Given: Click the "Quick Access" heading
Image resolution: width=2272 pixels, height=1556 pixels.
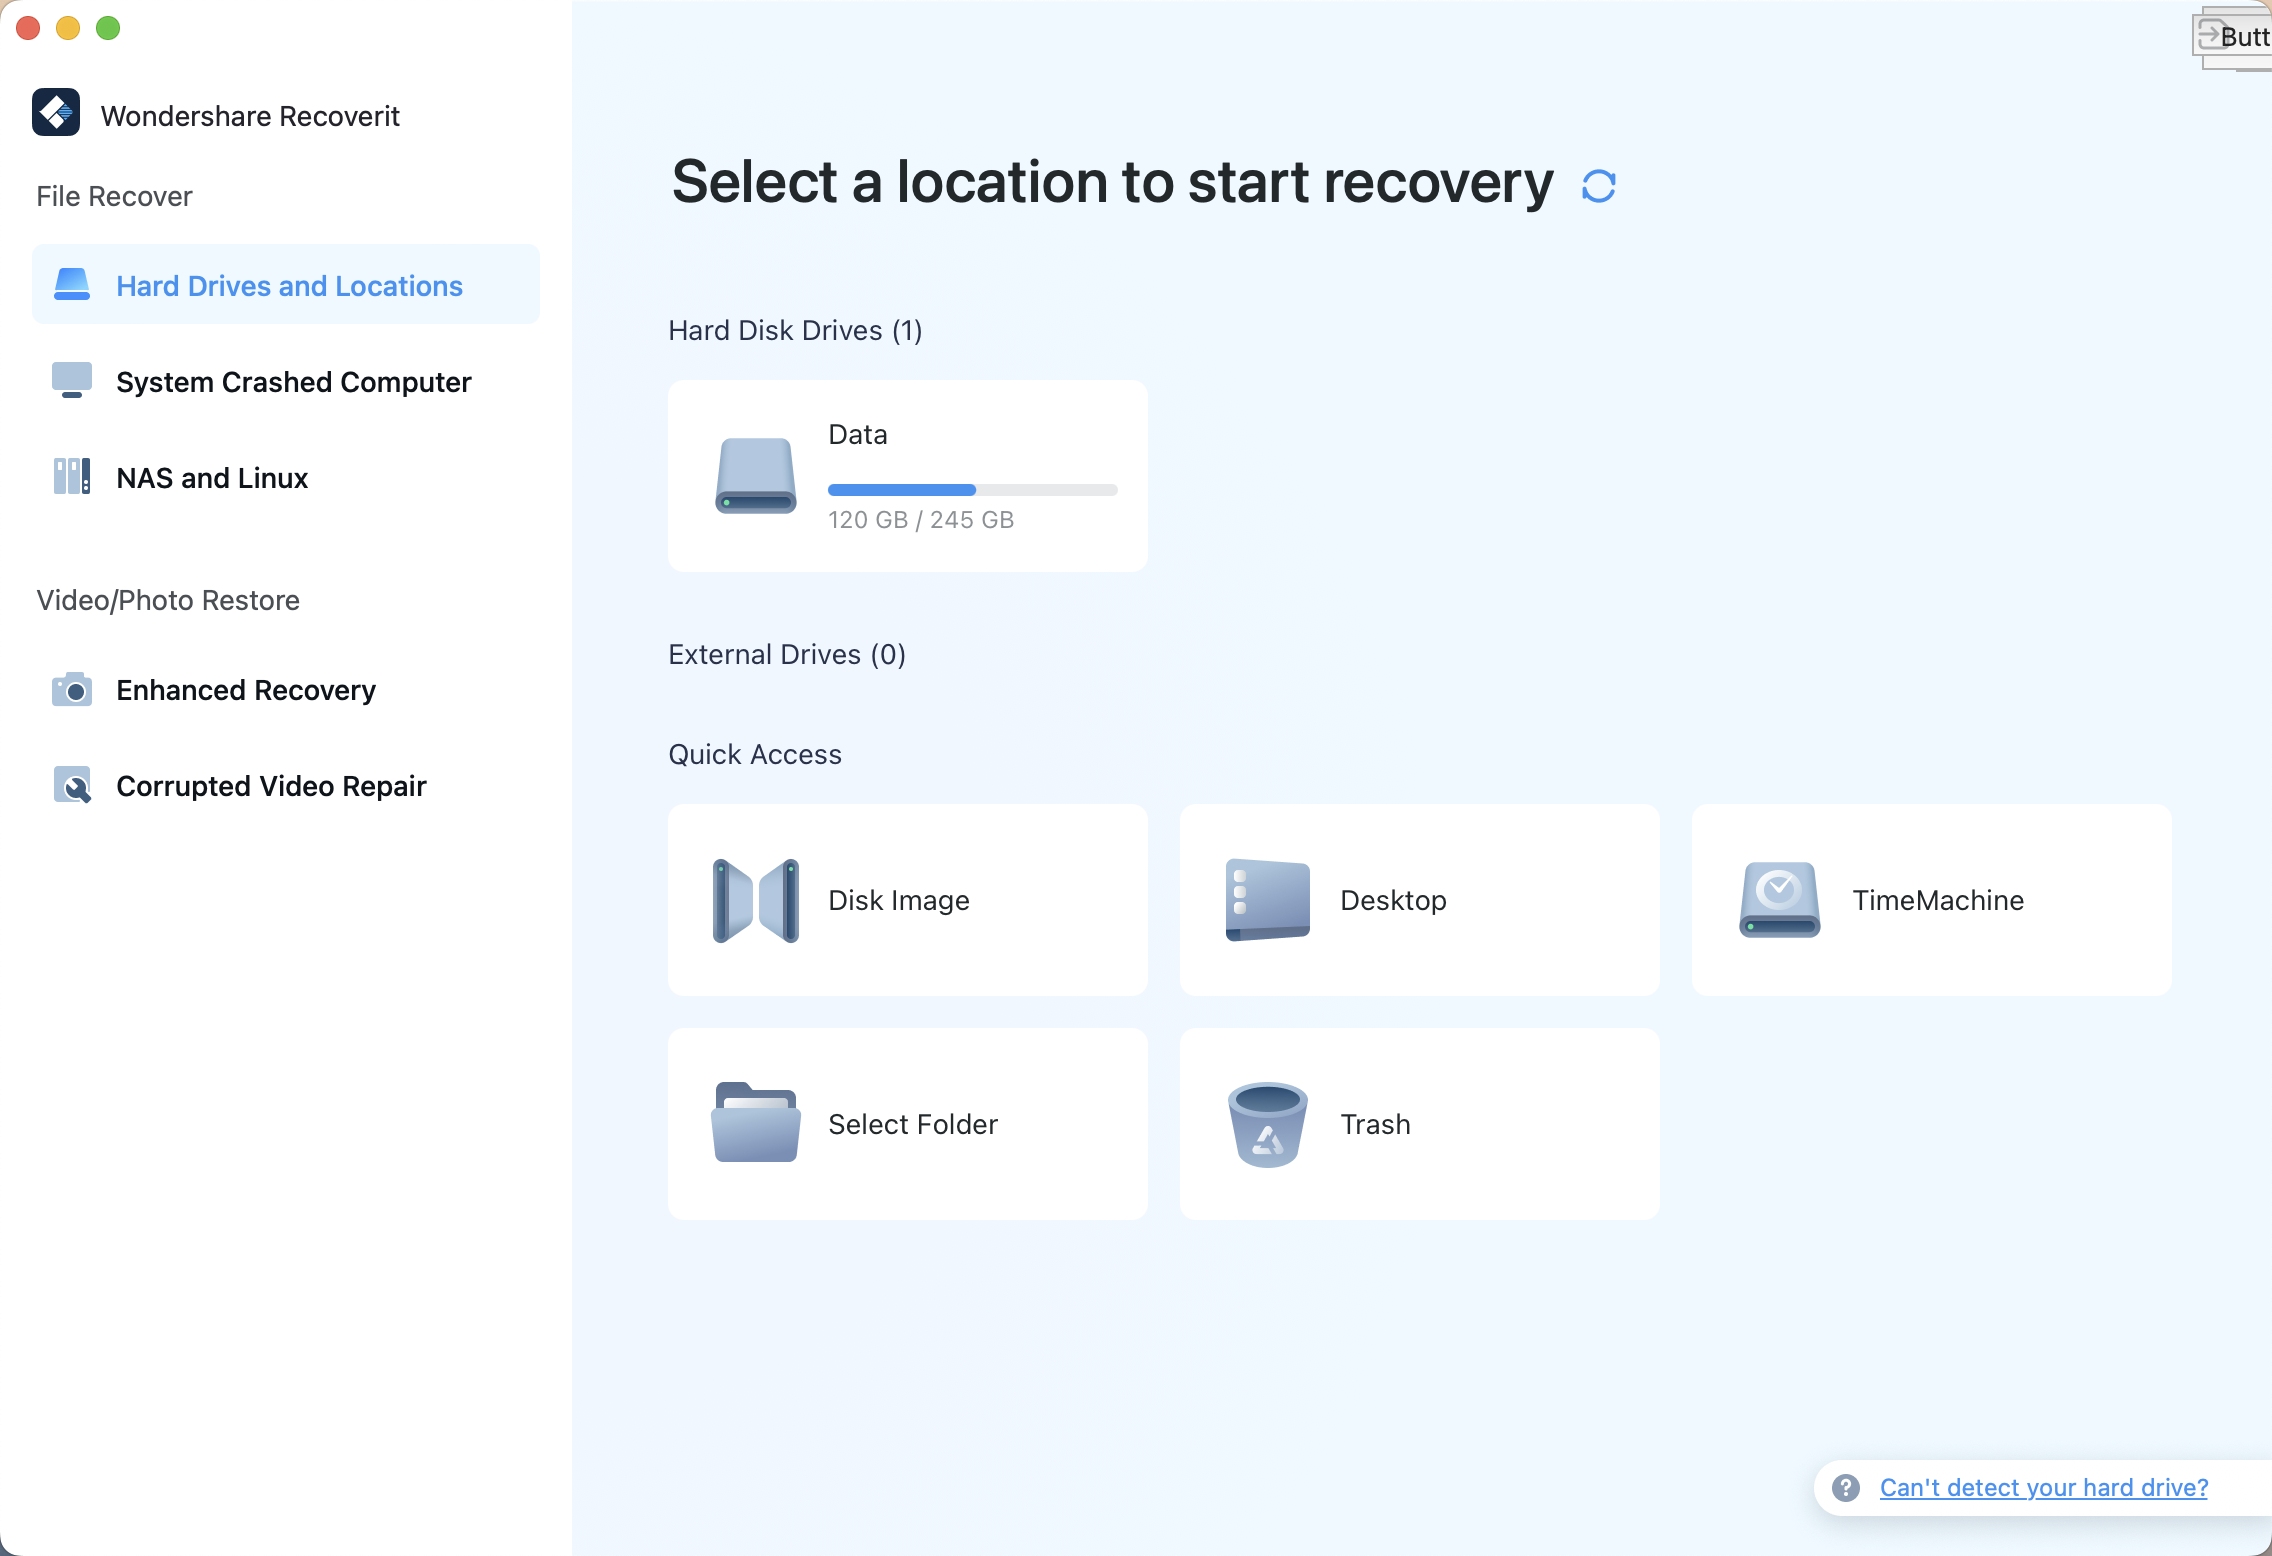Looking at the screenshot, I should pyautogui.click(x=755, y=754).
